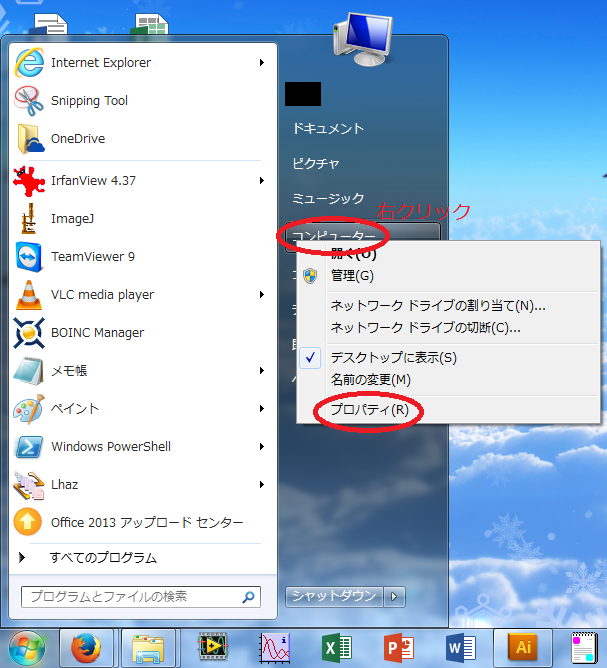This screenshot has width=607, height=668.
Task: Click the computer monitor user picture
Action: pyautogui.click(x=363, y=39)
